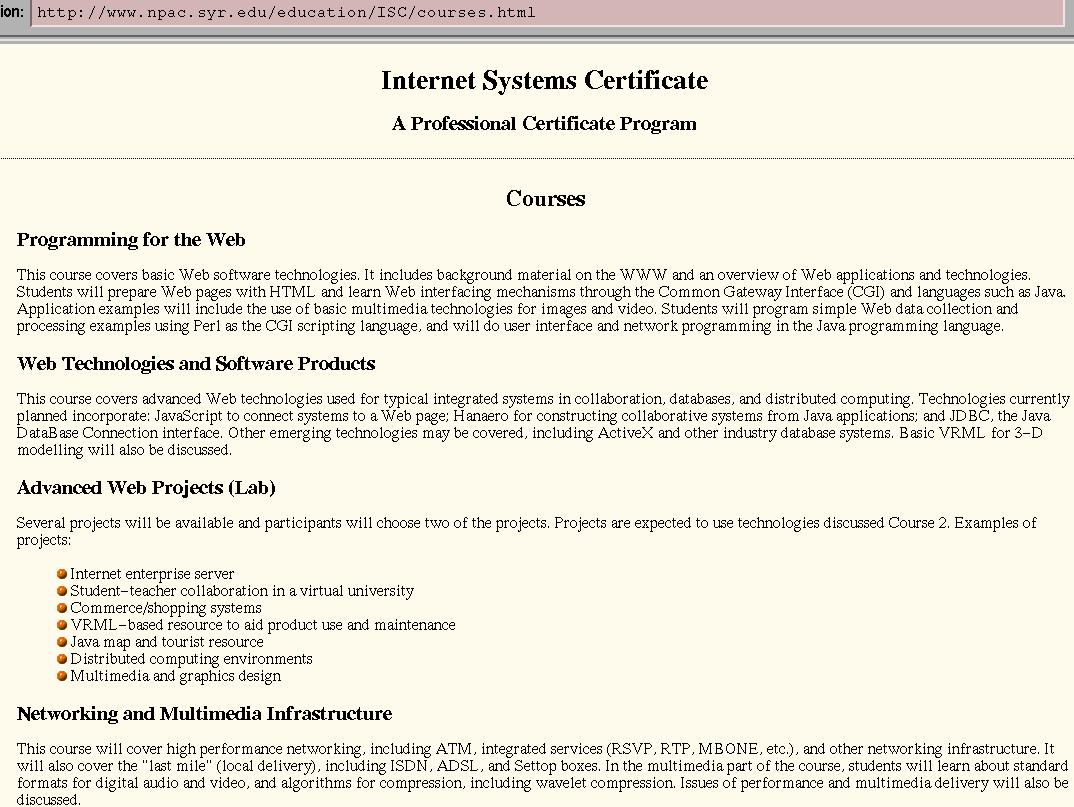Click the "Internet enterprise server" list item
The height and width of the screenshot is (807, 1074).
coord(152,574)
